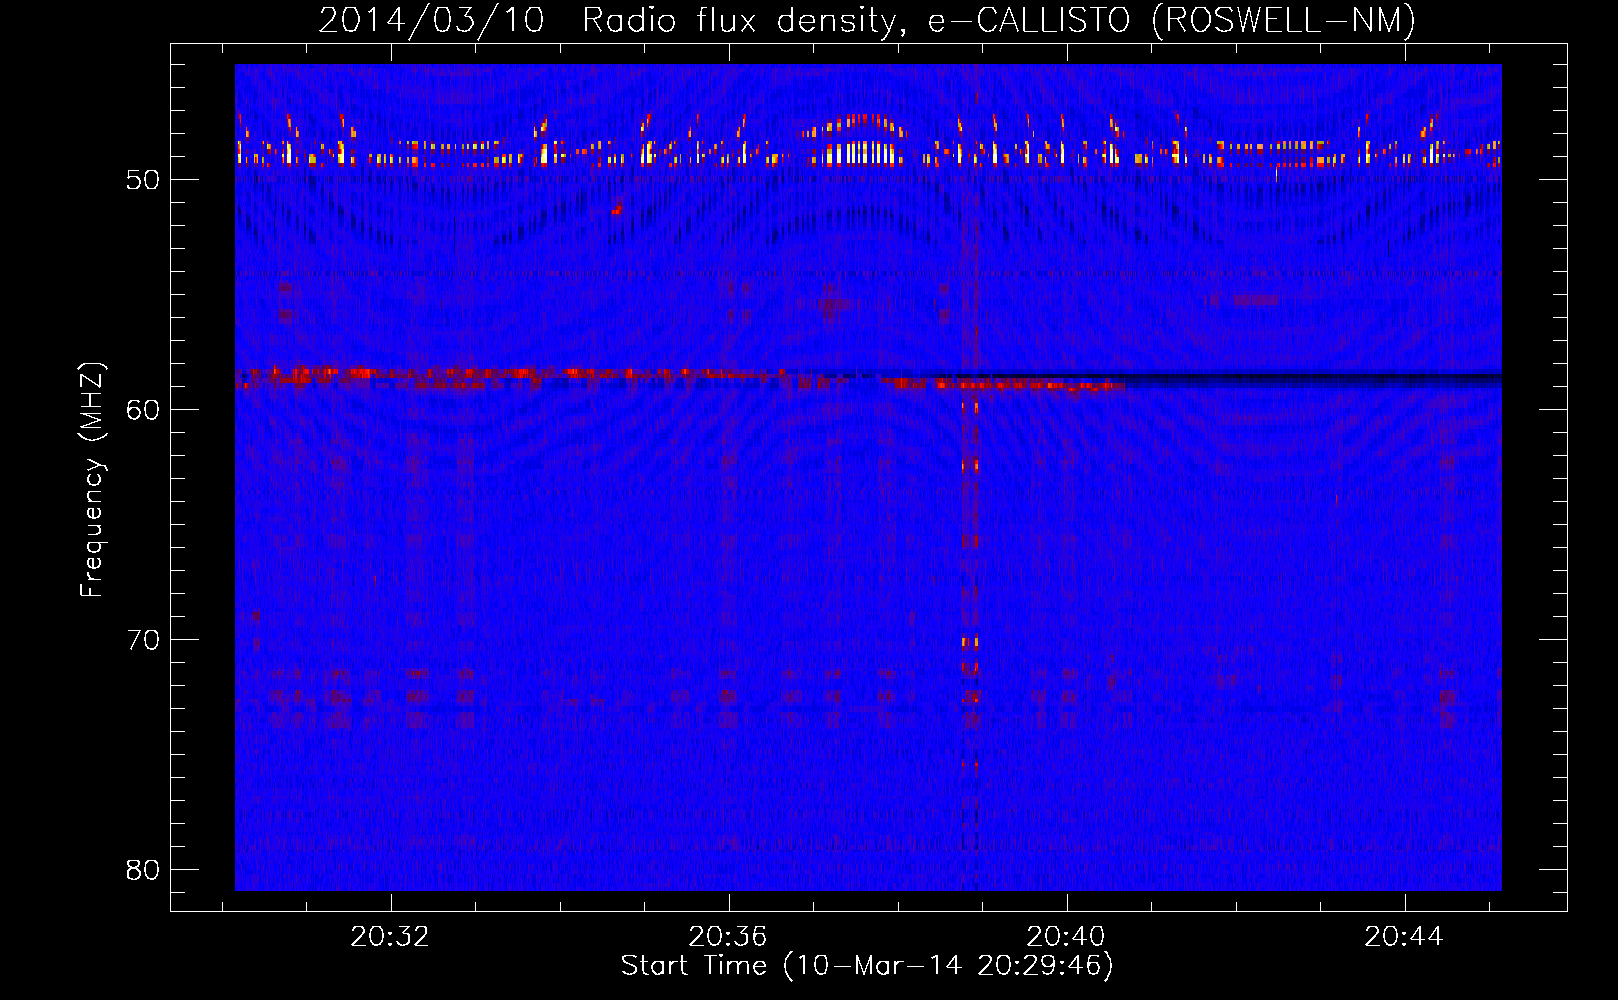Screen dimensions: 1618x1000
Task: Click the 'Start Time (10-Mar-14 20:29:46)' label
Action: pyautogui.click(x=867, y=966)
